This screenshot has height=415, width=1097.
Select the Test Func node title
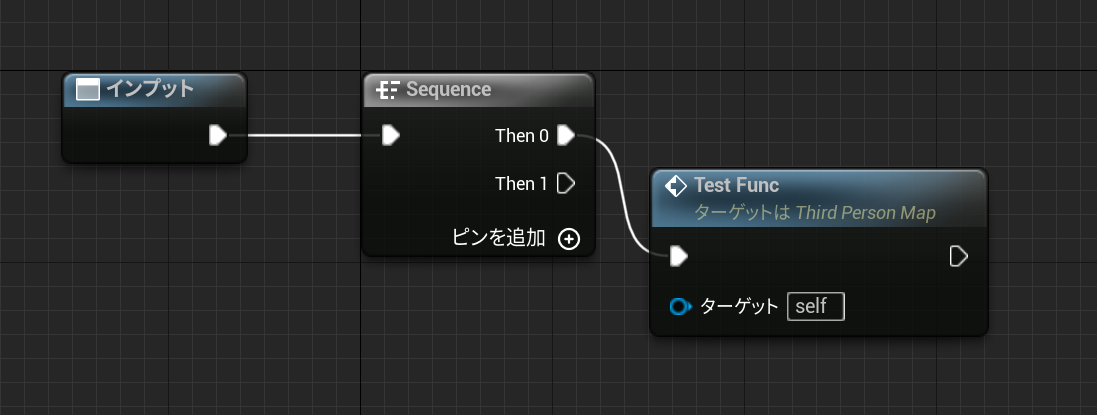pyautogui.click(x=736, y=185)
